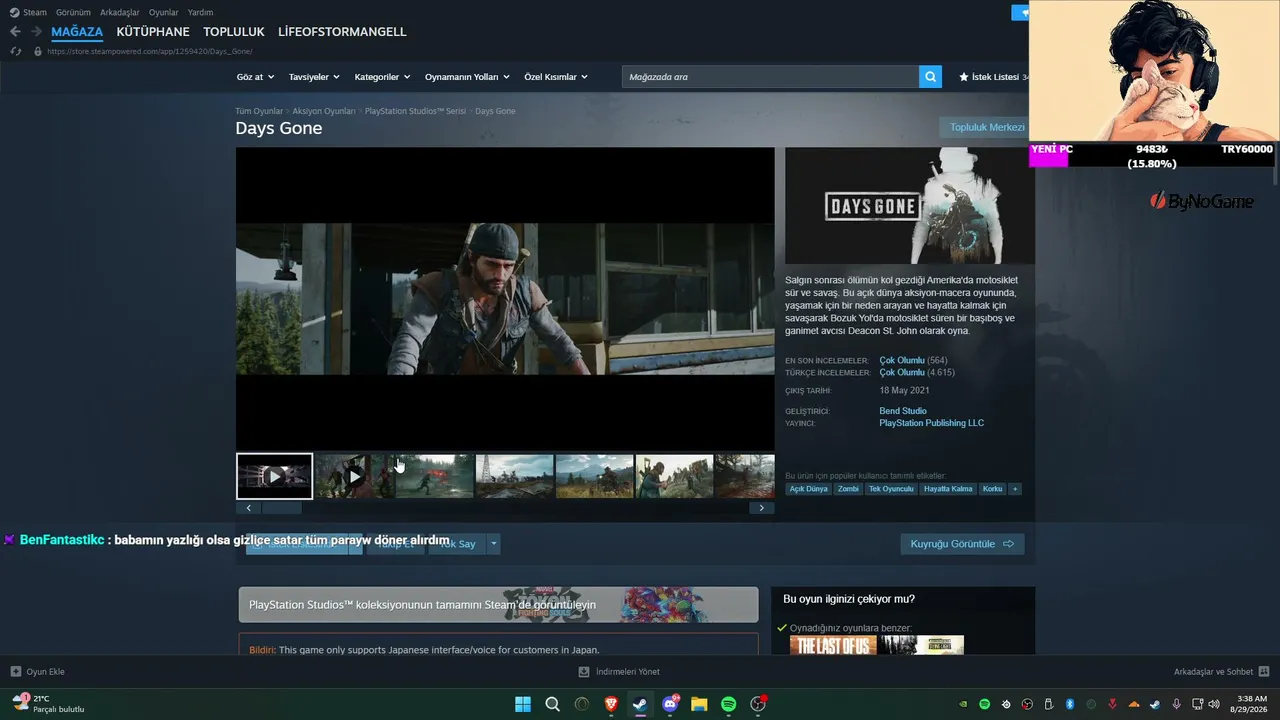Expand the Özel Kısımlar dropdown
This screenshot has width=1280, height=720.
[556, 77]
